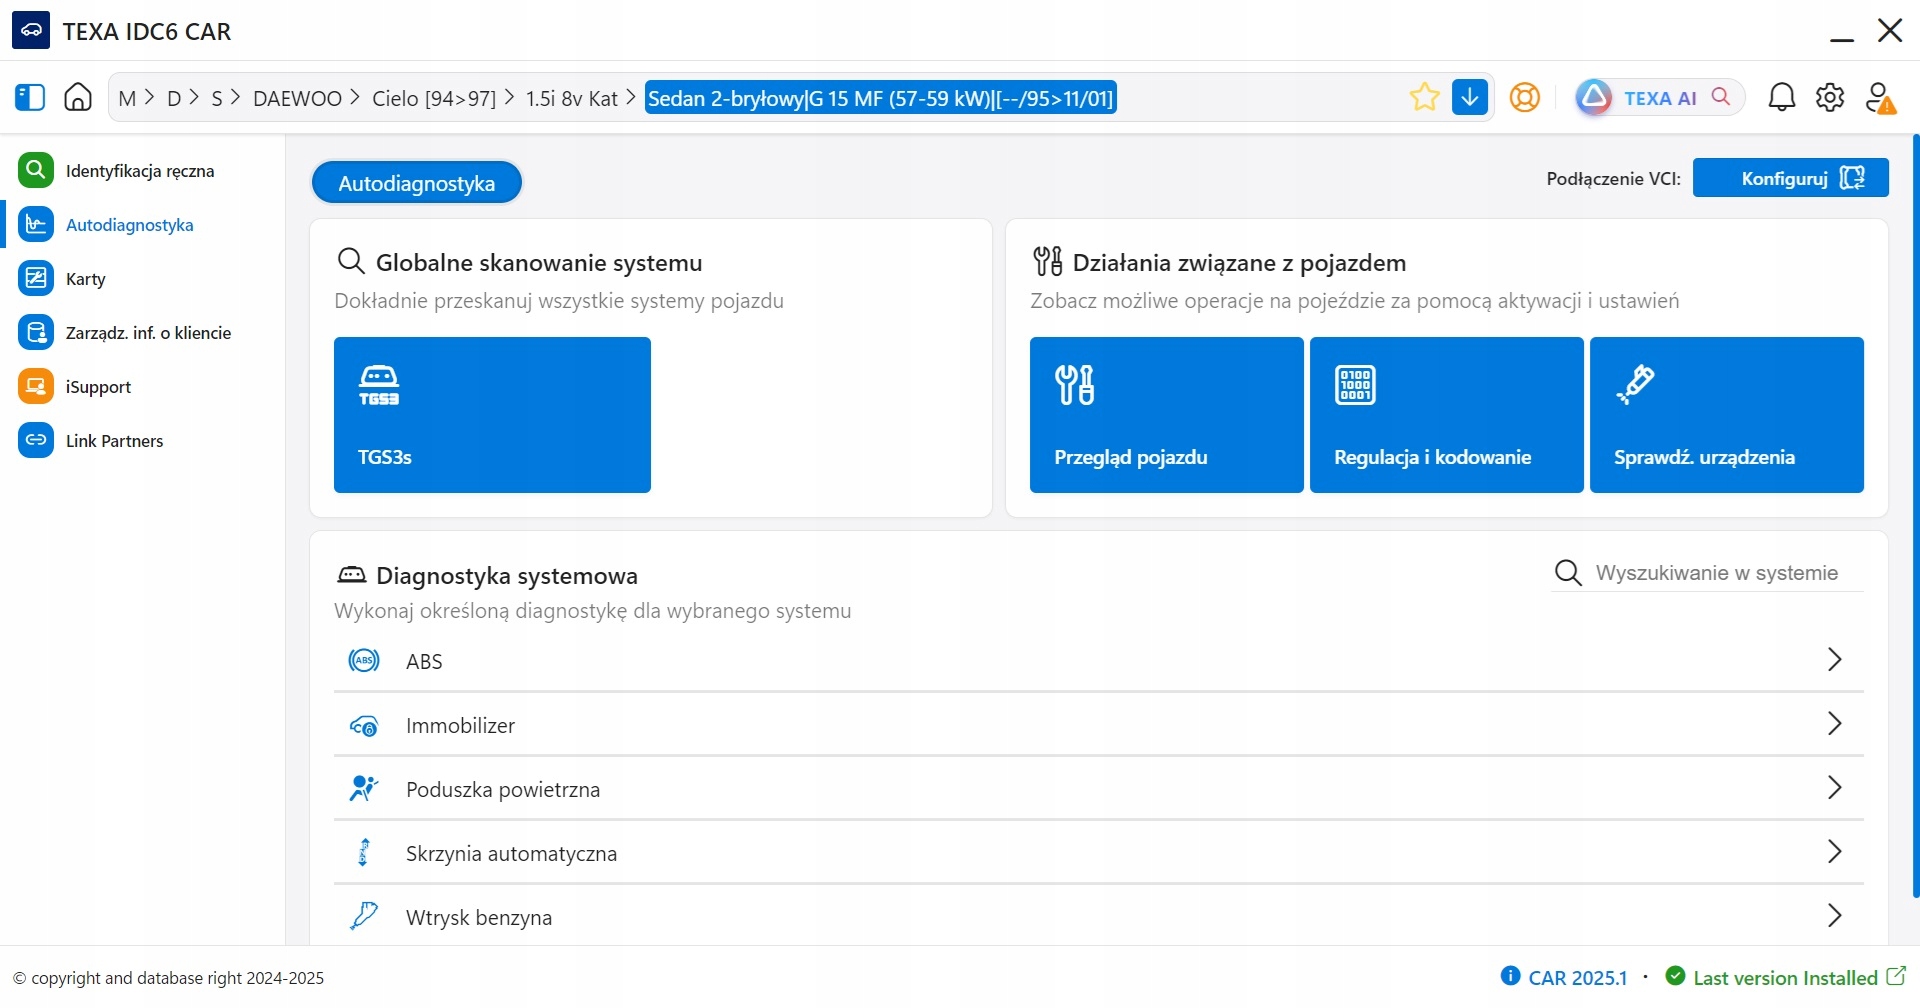Toggle the sidebar panel icon
The image size is (1920, 1008).
pos(30,97)
